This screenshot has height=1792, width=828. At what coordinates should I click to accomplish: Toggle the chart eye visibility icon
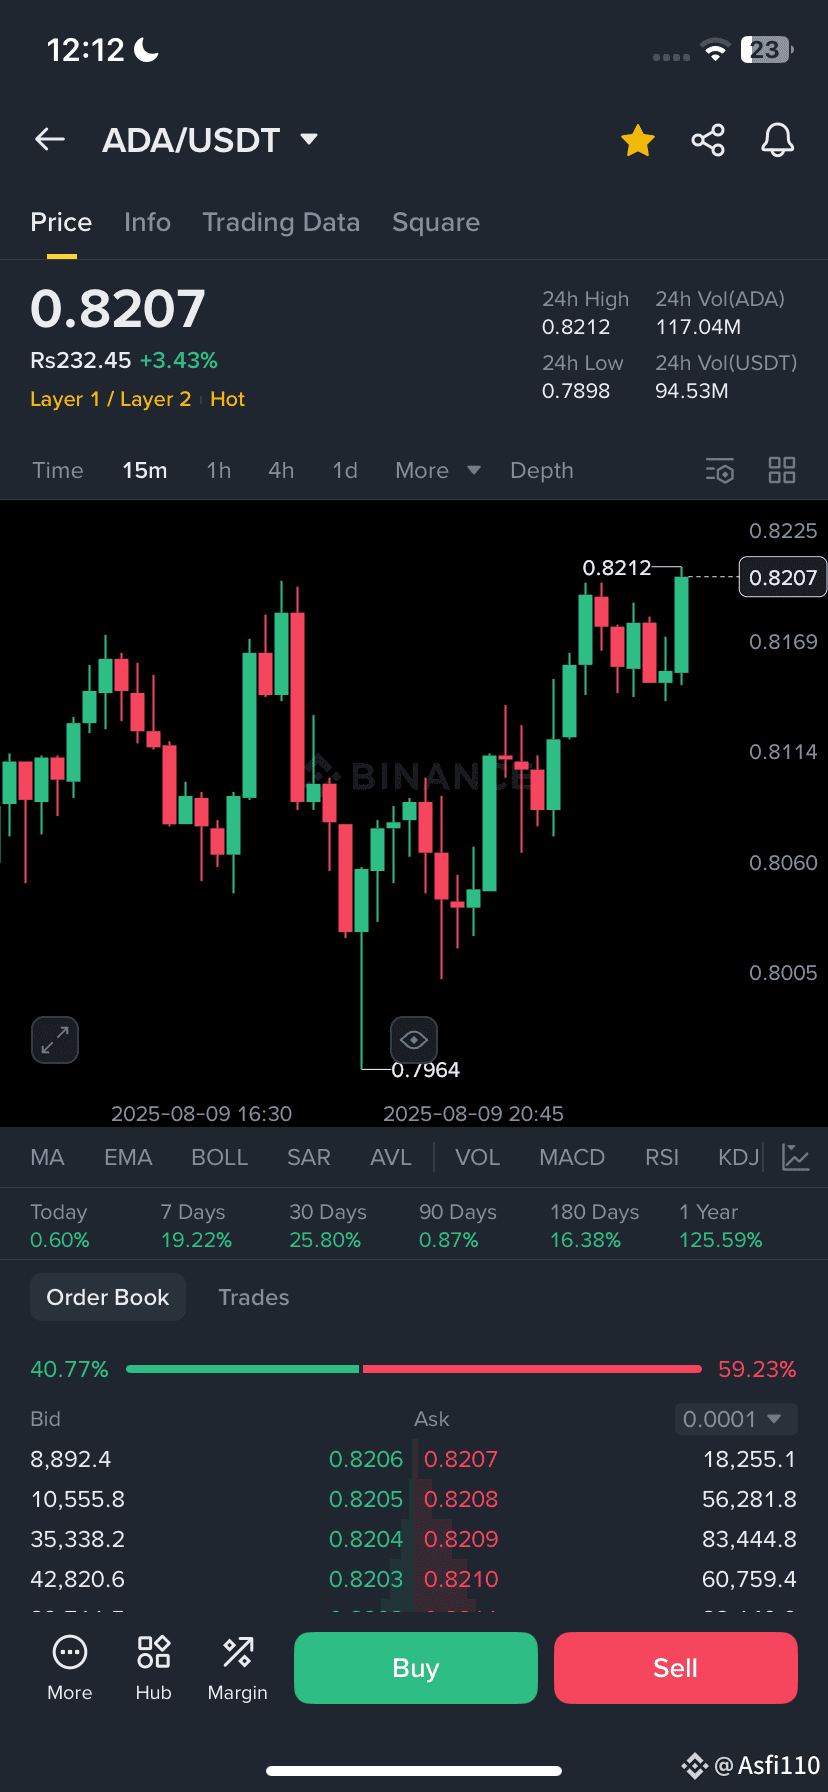414,1040
